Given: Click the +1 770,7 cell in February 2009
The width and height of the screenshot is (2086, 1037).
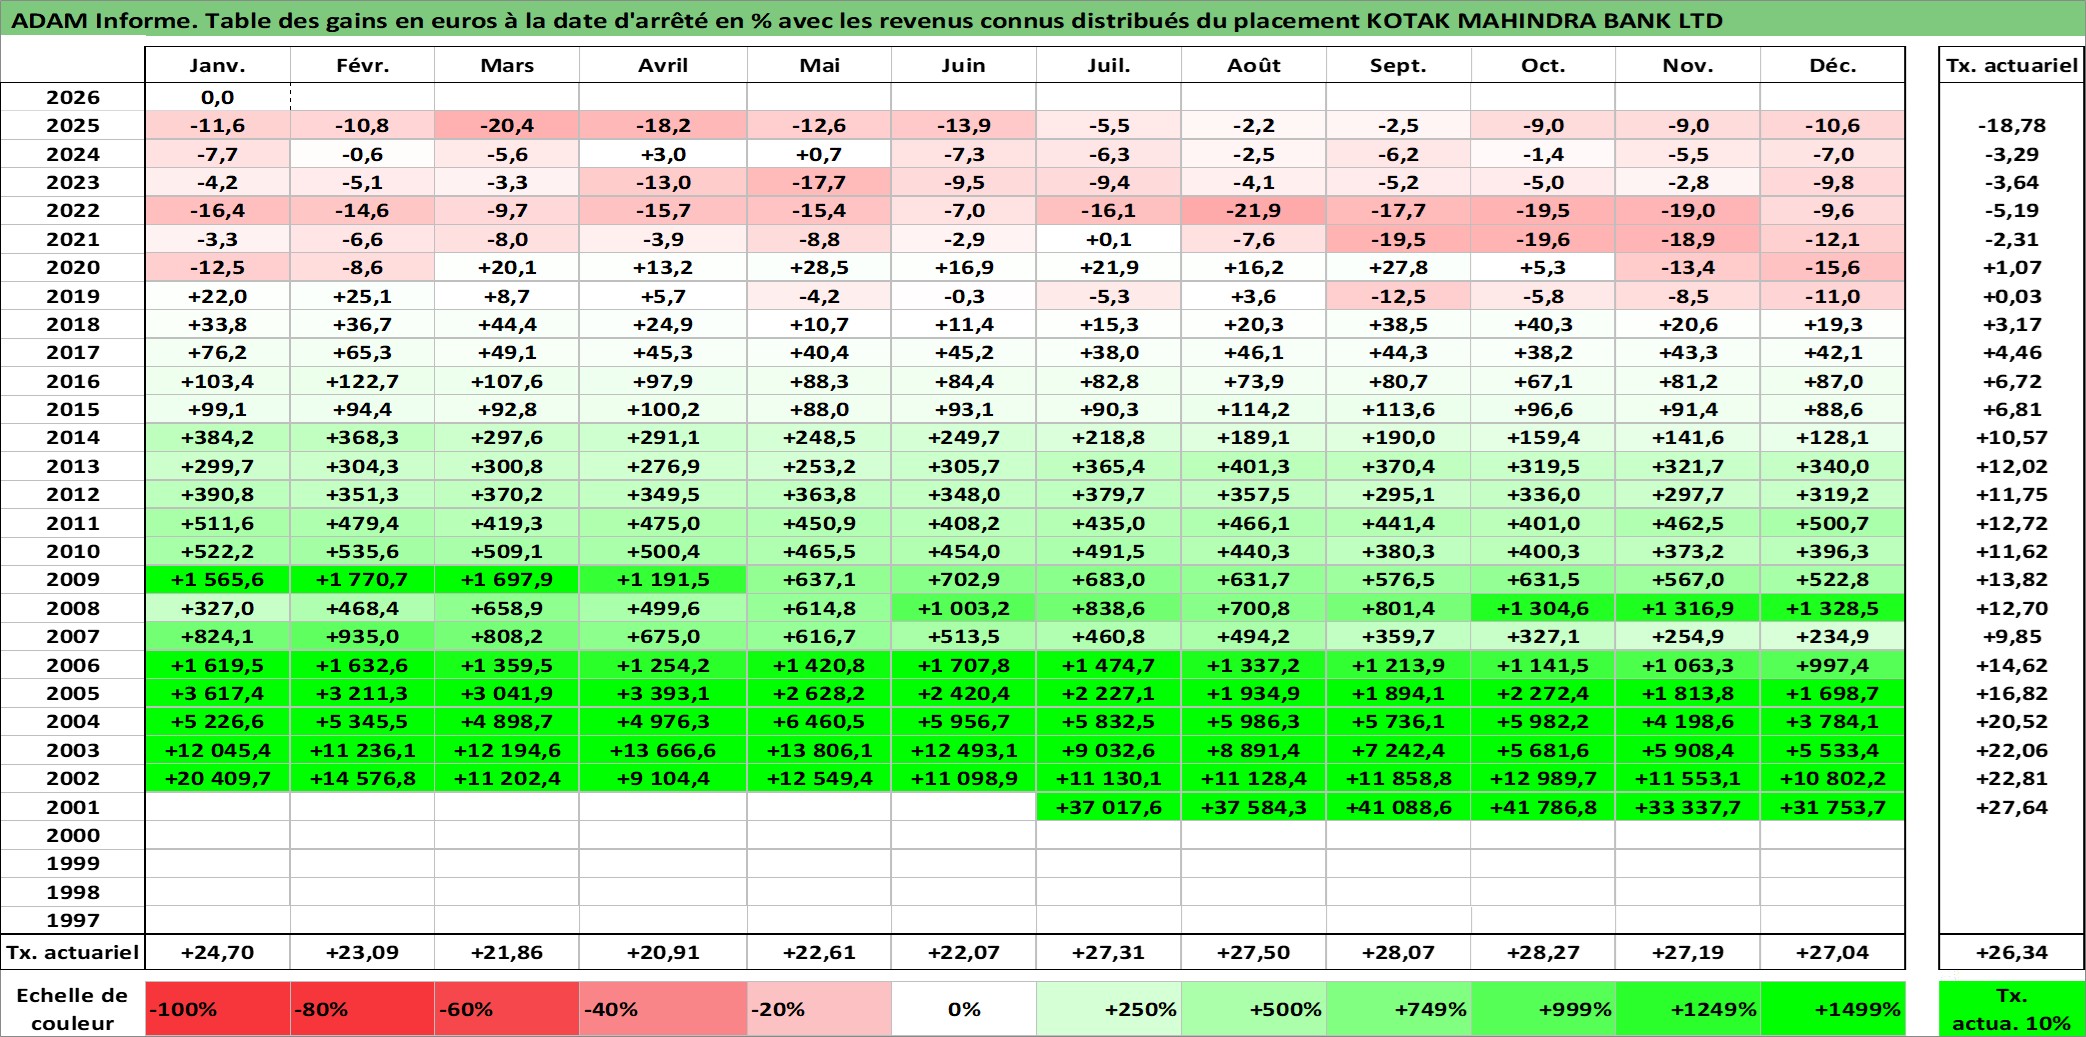Looking at the screenshot, I should pos(362,579).
